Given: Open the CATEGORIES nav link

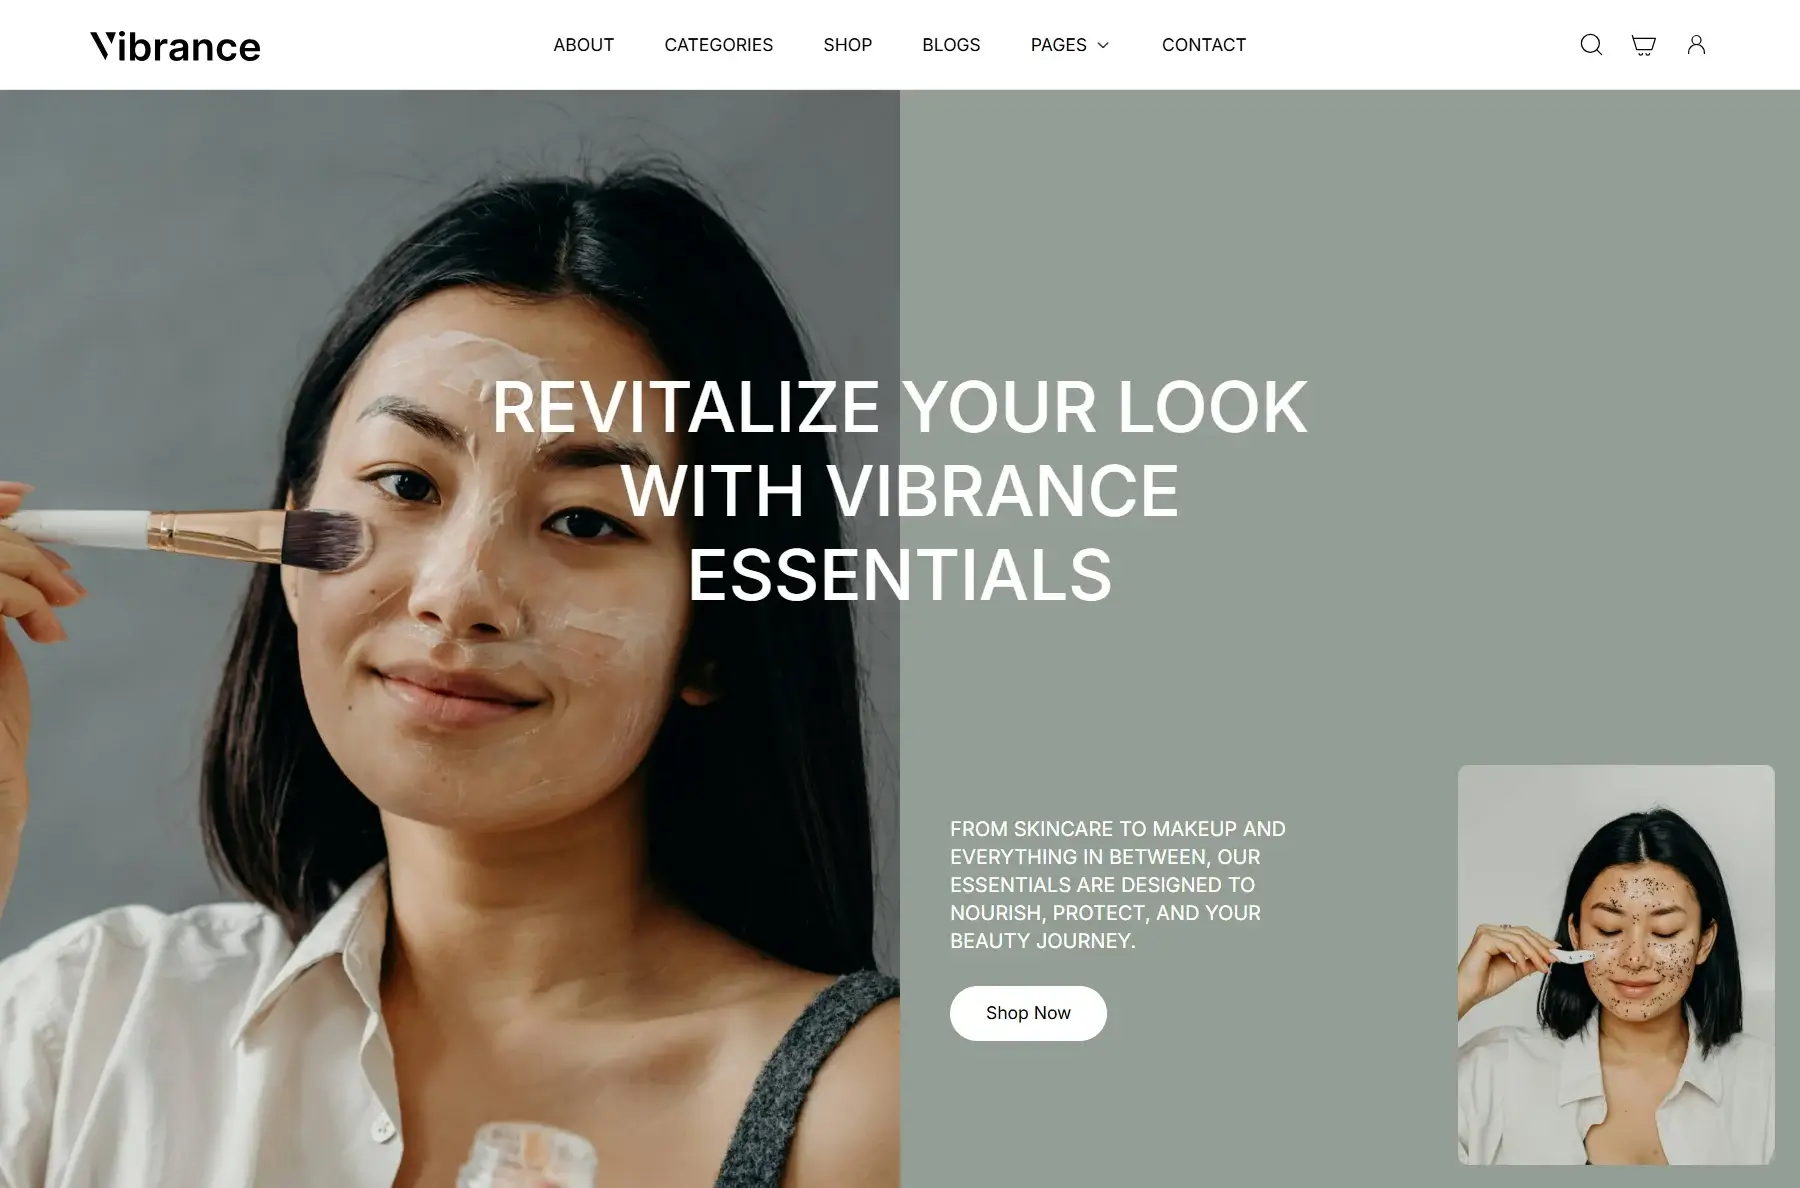Looking at the screenshot, I should point(718,45).
